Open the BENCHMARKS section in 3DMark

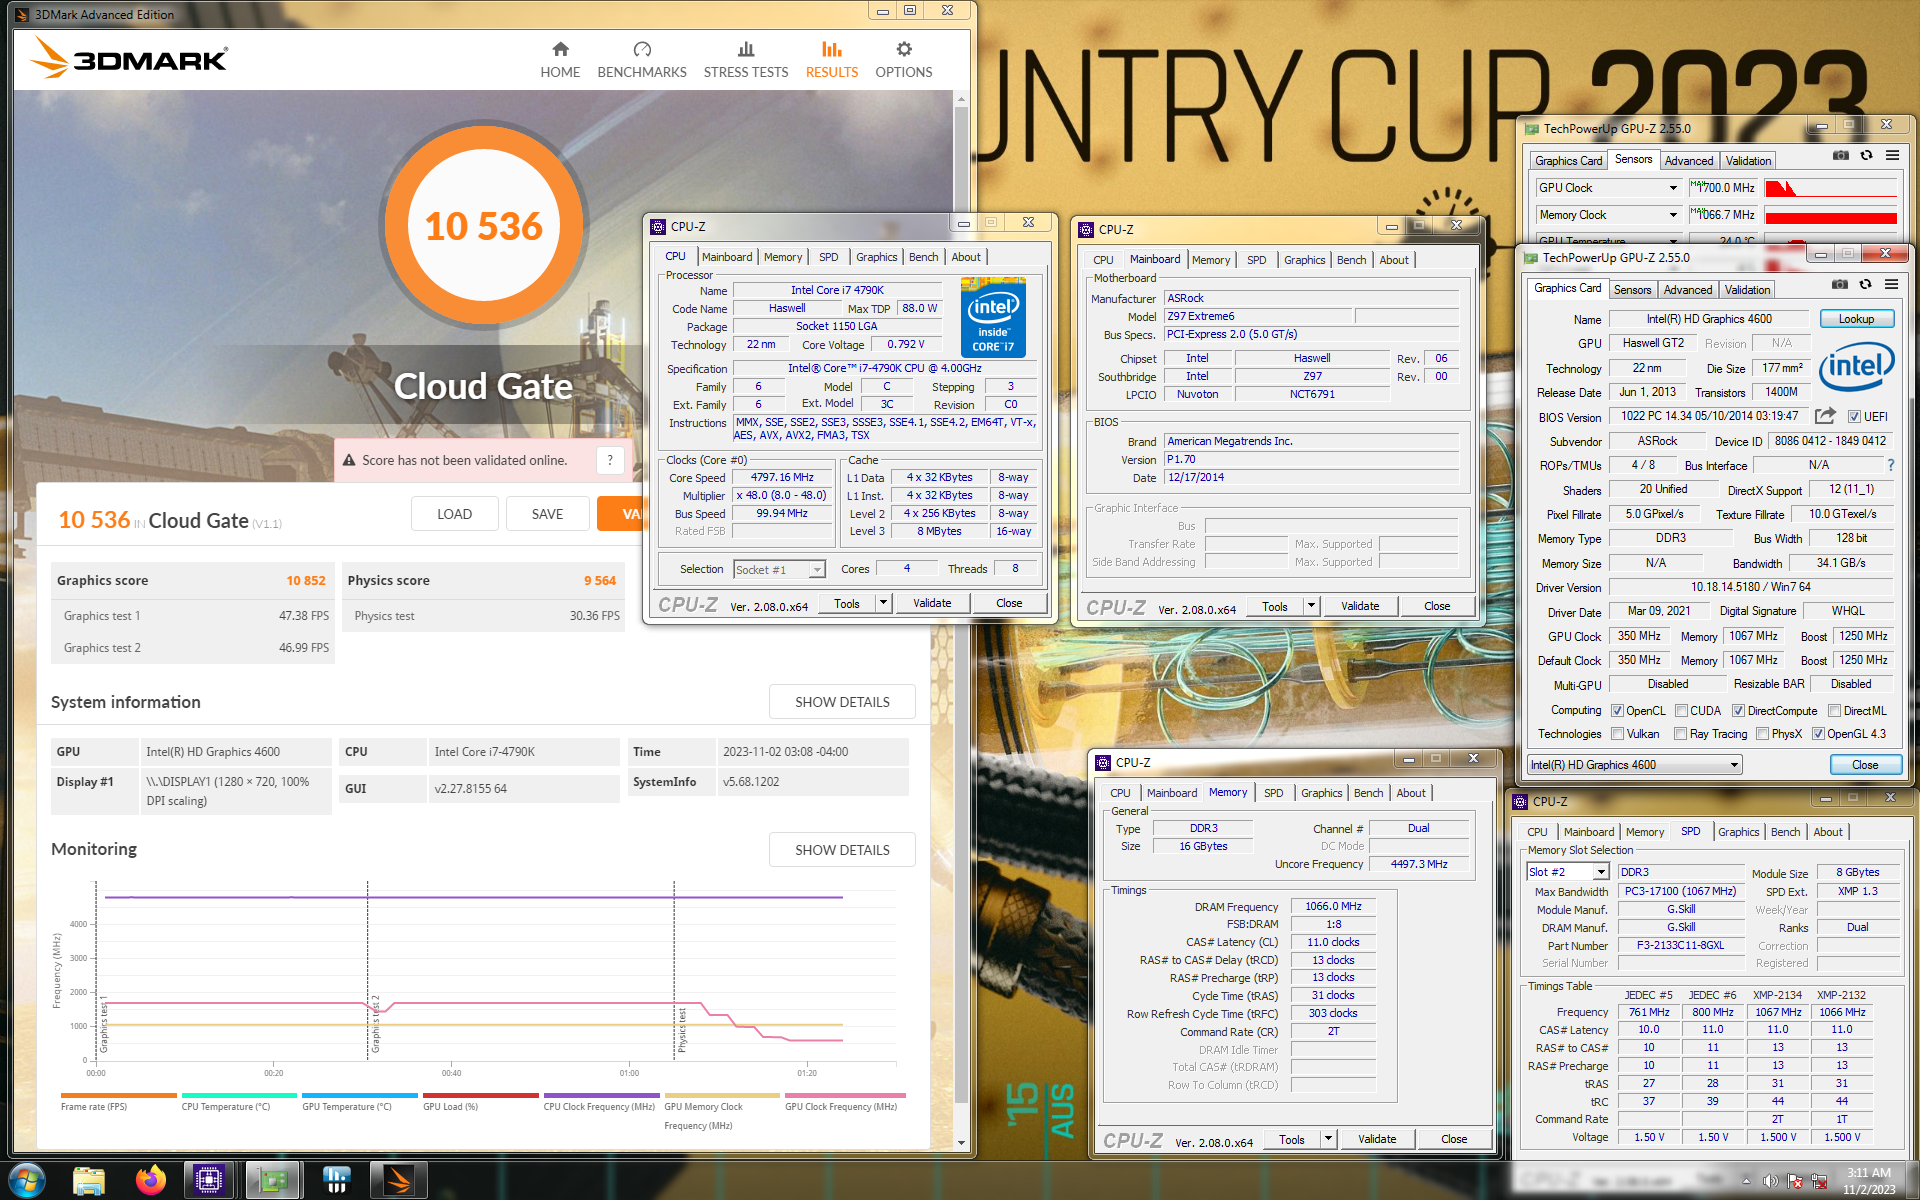click(x=642, y=60)
